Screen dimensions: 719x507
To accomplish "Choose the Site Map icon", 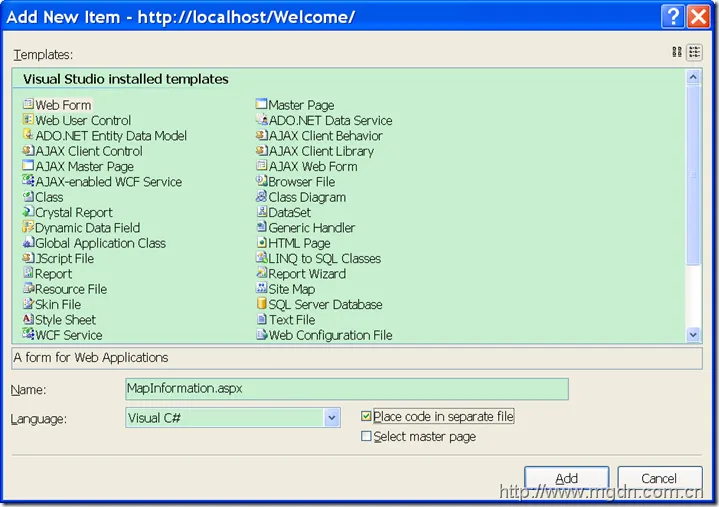I will [x=261, y=288].
